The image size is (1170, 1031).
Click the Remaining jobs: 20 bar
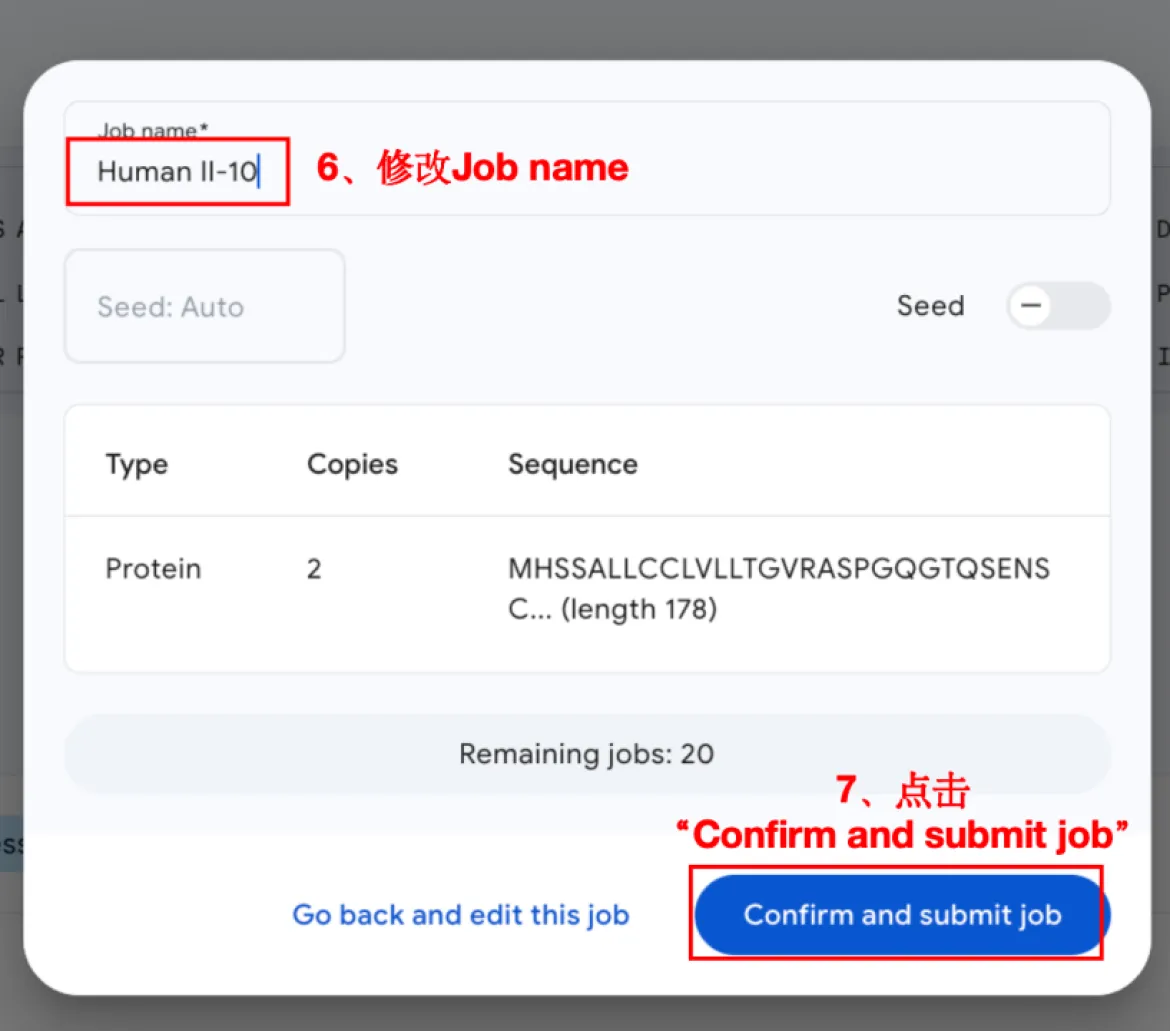(586, 753)
